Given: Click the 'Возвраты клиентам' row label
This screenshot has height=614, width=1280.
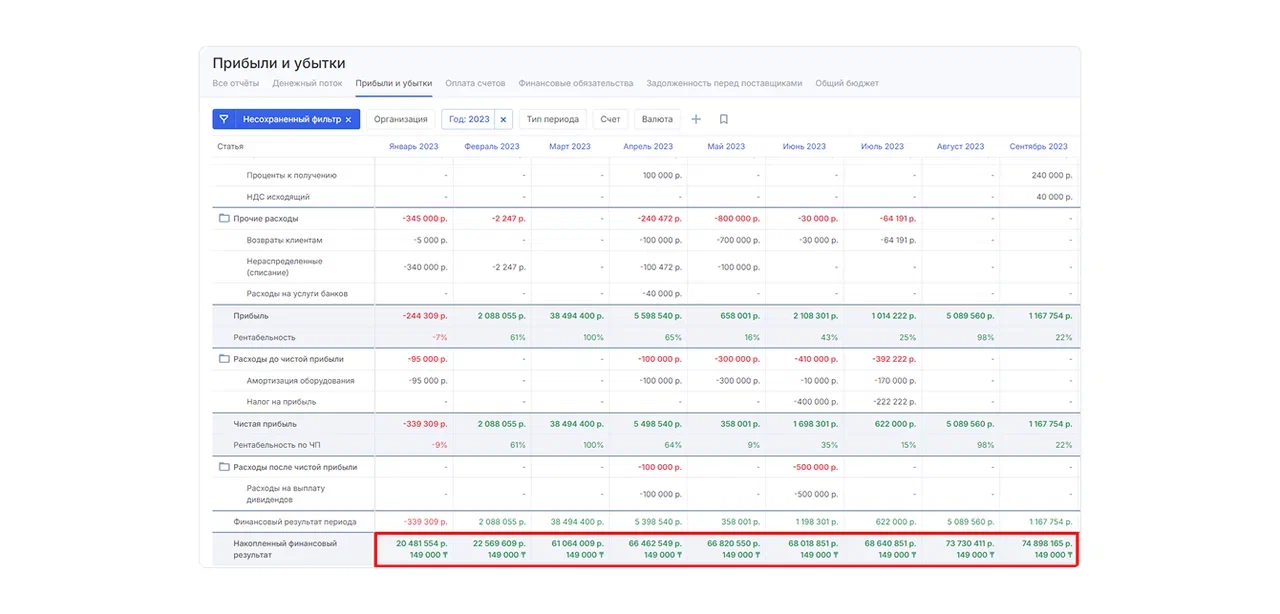Looking at the screenshot, I should (x=284, y=240).
